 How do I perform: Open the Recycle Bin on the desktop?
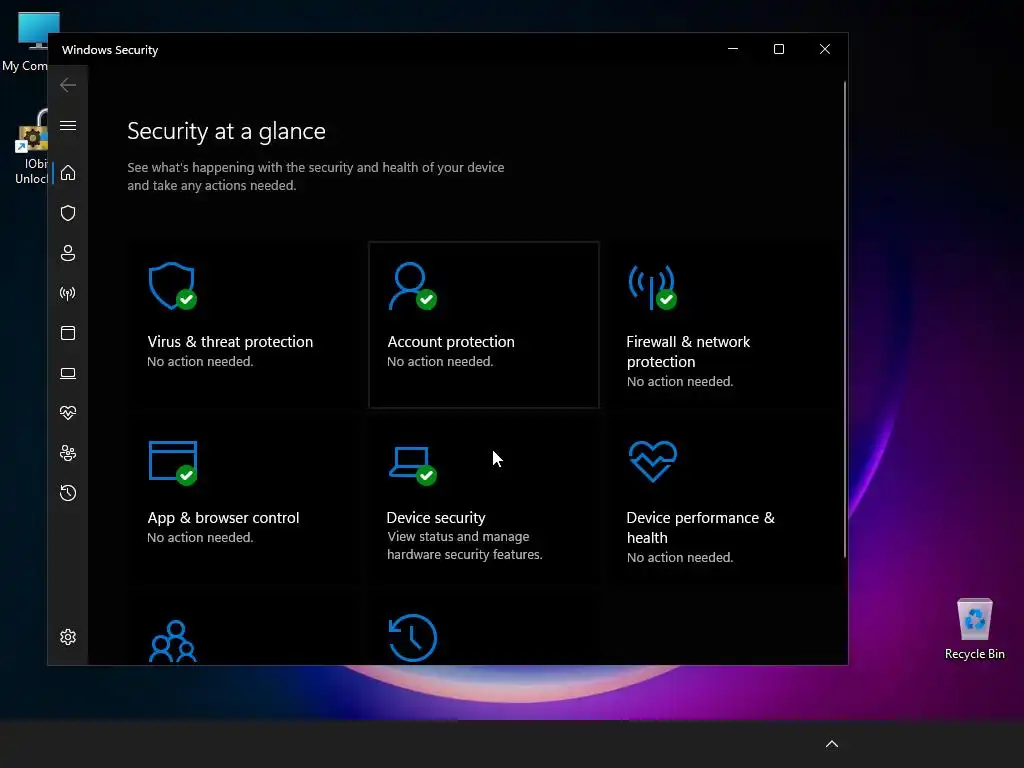(974, 629)
